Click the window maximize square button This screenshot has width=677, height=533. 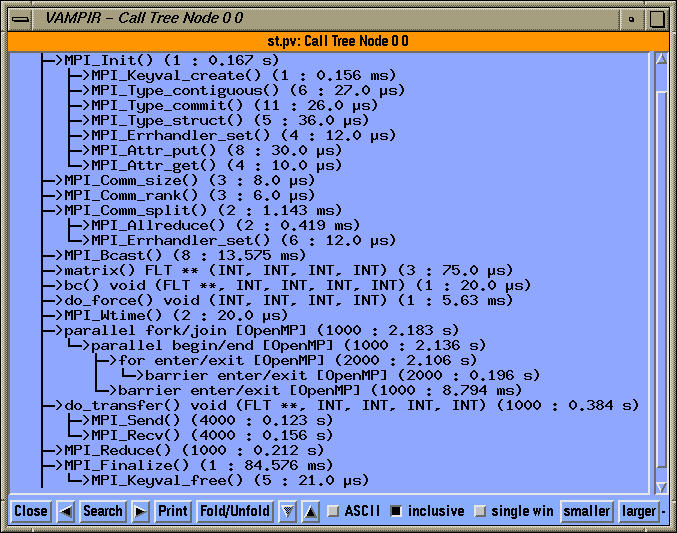[657, 19]
